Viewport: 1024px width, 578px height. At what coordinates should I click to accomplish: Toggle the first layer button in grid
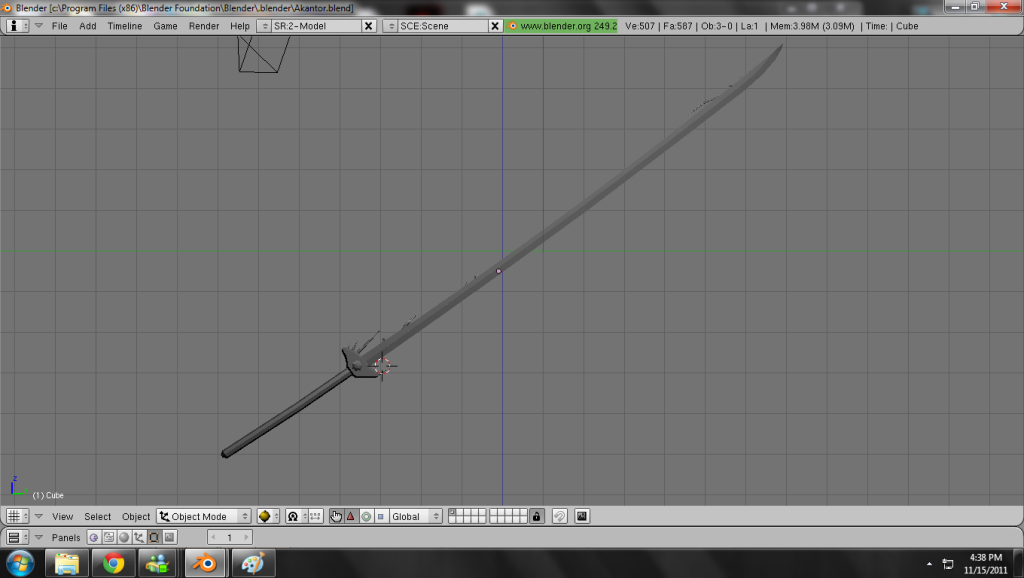coord(453,513)
